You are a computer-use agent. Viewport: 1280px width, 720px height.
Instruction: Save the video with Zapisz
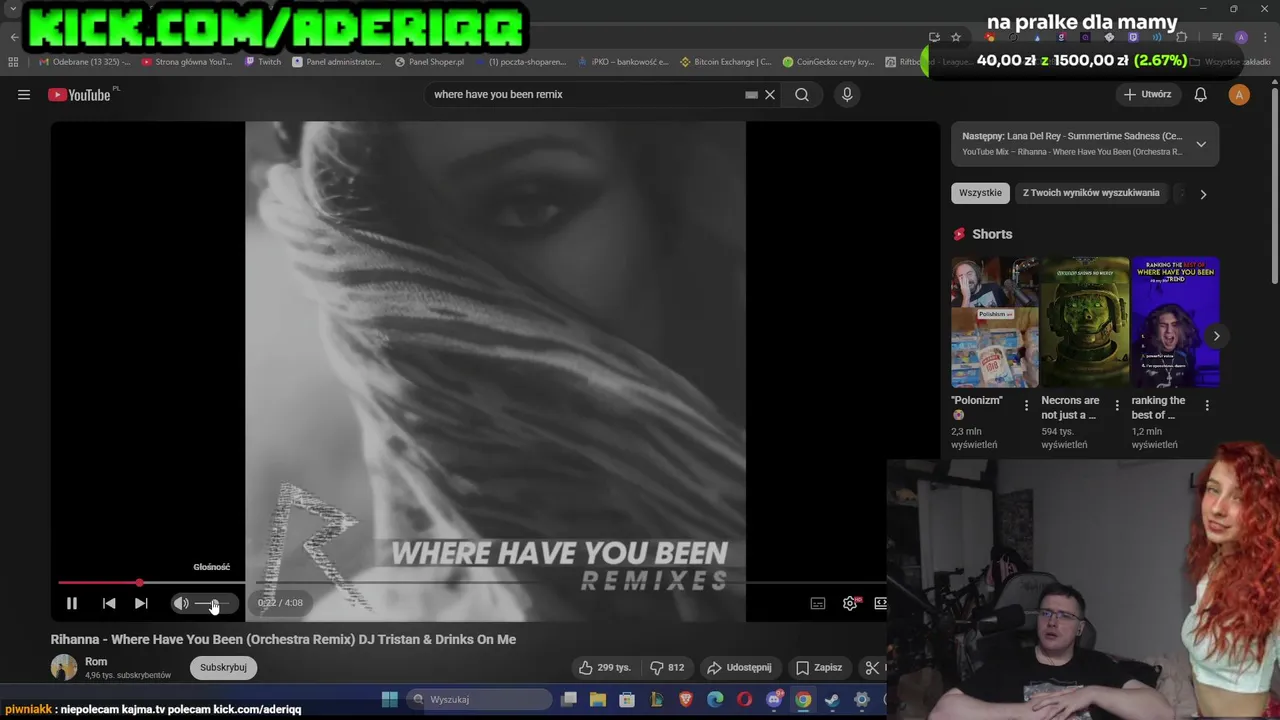818,667
